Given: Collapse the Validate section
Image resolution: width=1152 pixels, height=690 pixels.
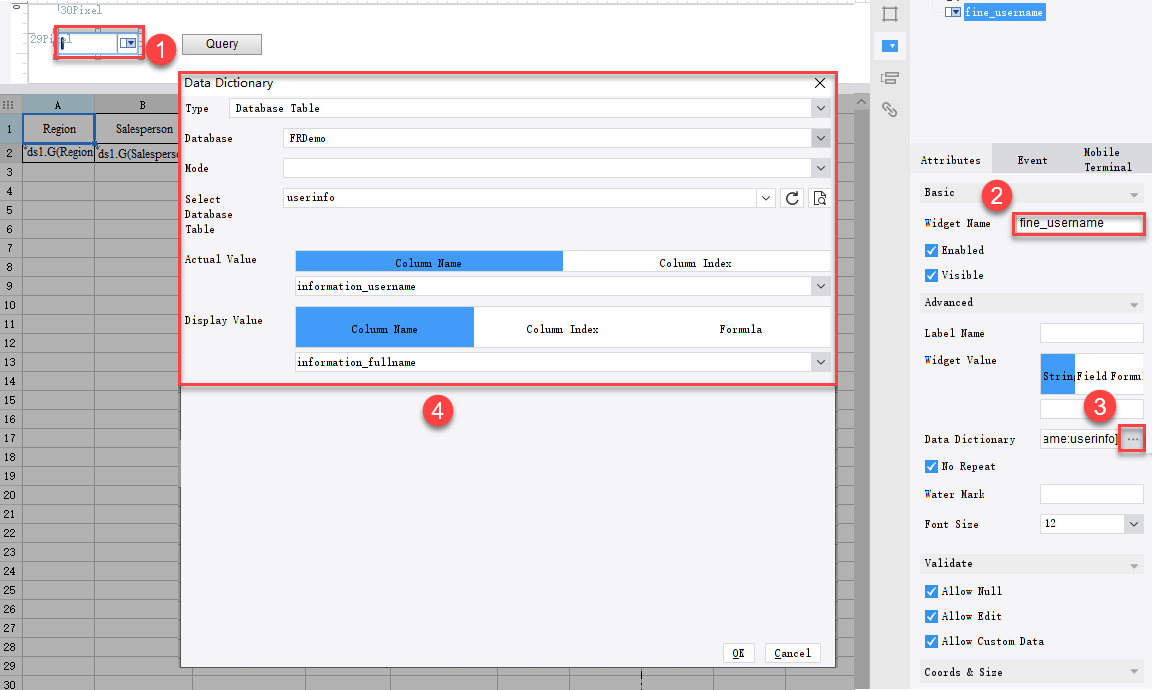Looking at the screenshot, I should pos(1134,566).
